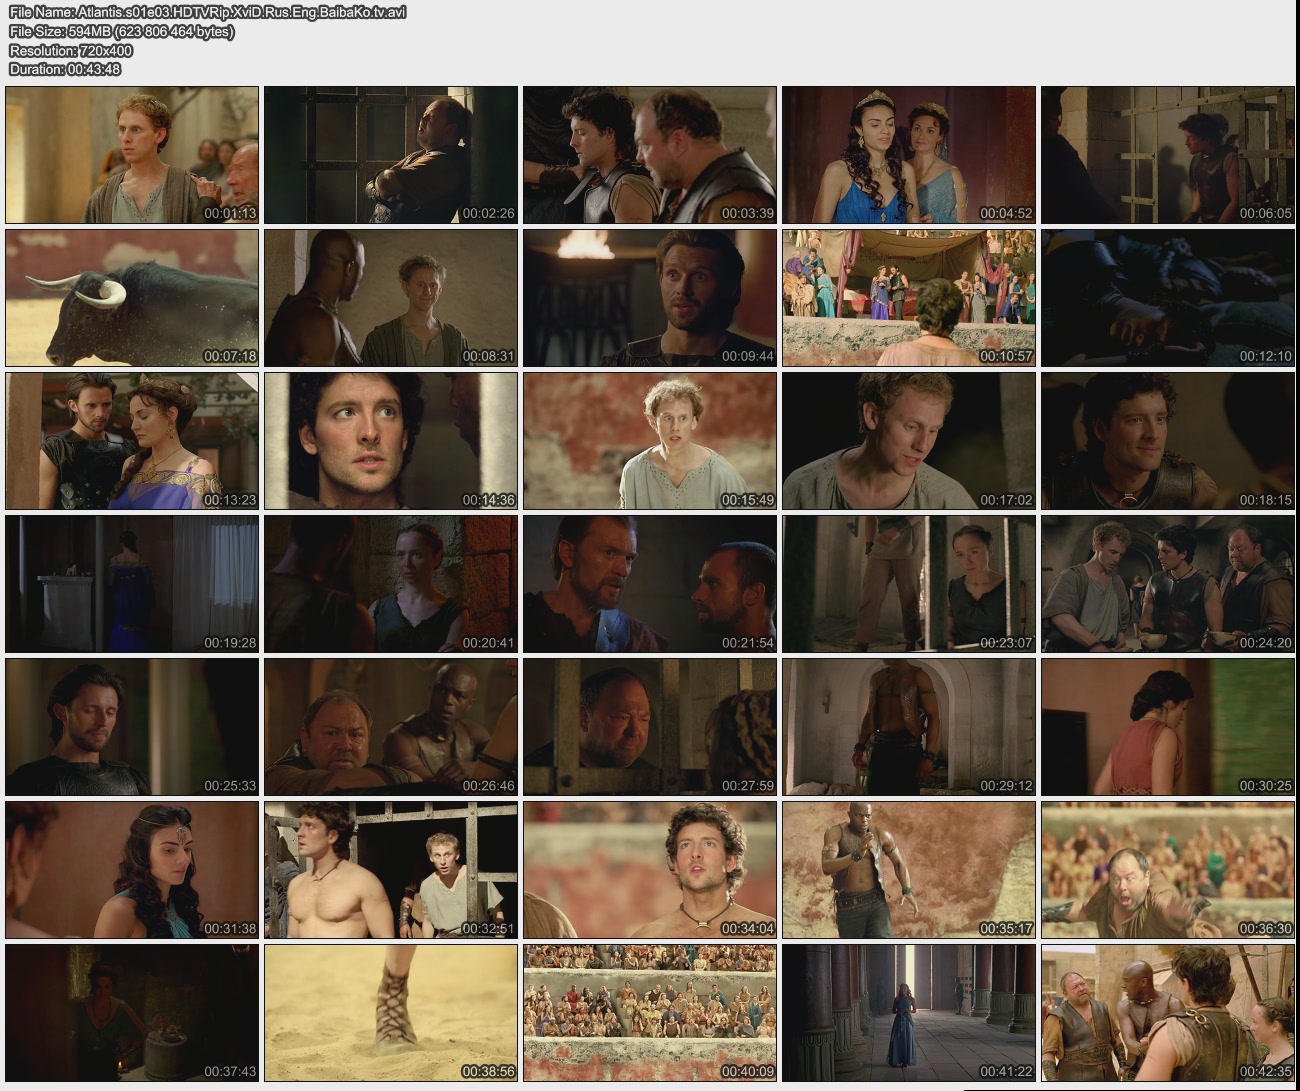Open the thumbnail labeled 00:15:49
The image size is (1300, 1091).
650,441
